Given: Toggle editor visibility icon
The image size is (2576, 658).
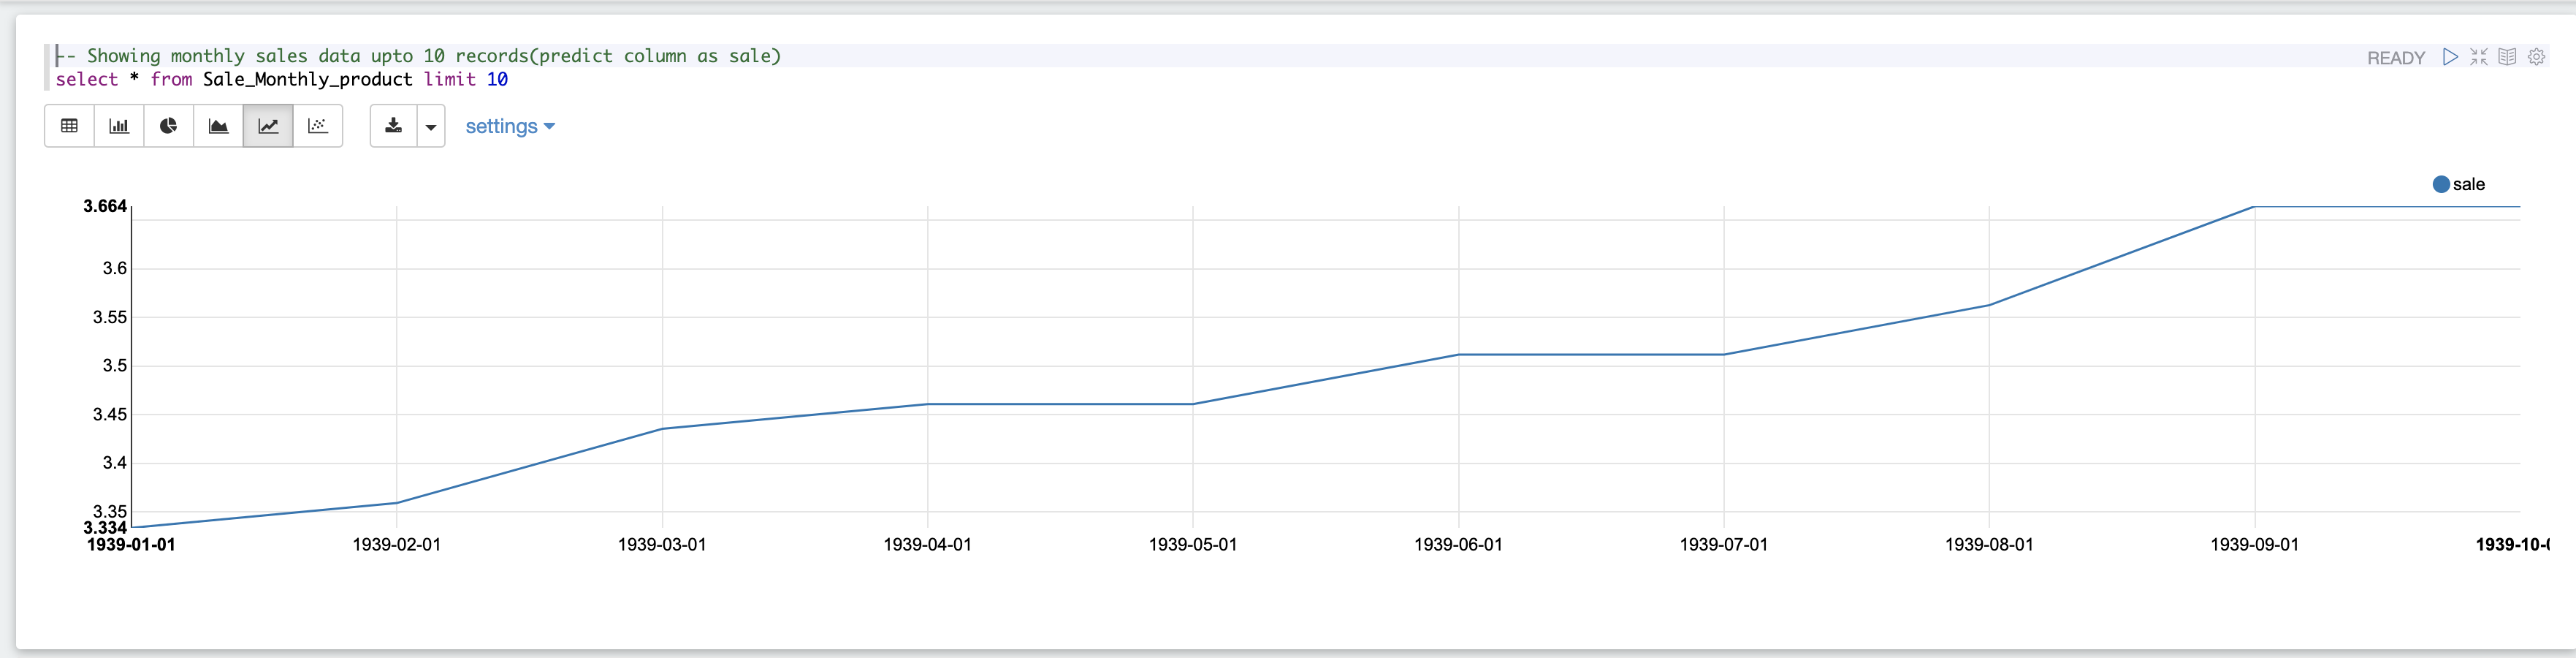Looking at the screenshot, I should pyautogui.click(x=2479, y=57).
